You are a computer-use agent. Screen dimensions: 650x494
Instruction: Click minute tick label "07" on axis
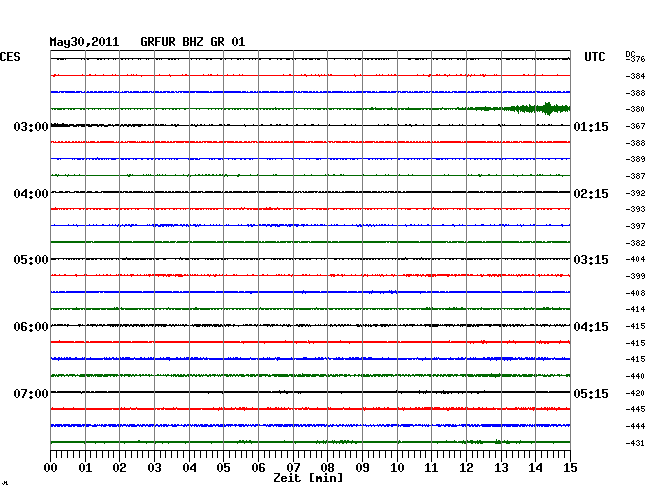[x=293, y=467]
